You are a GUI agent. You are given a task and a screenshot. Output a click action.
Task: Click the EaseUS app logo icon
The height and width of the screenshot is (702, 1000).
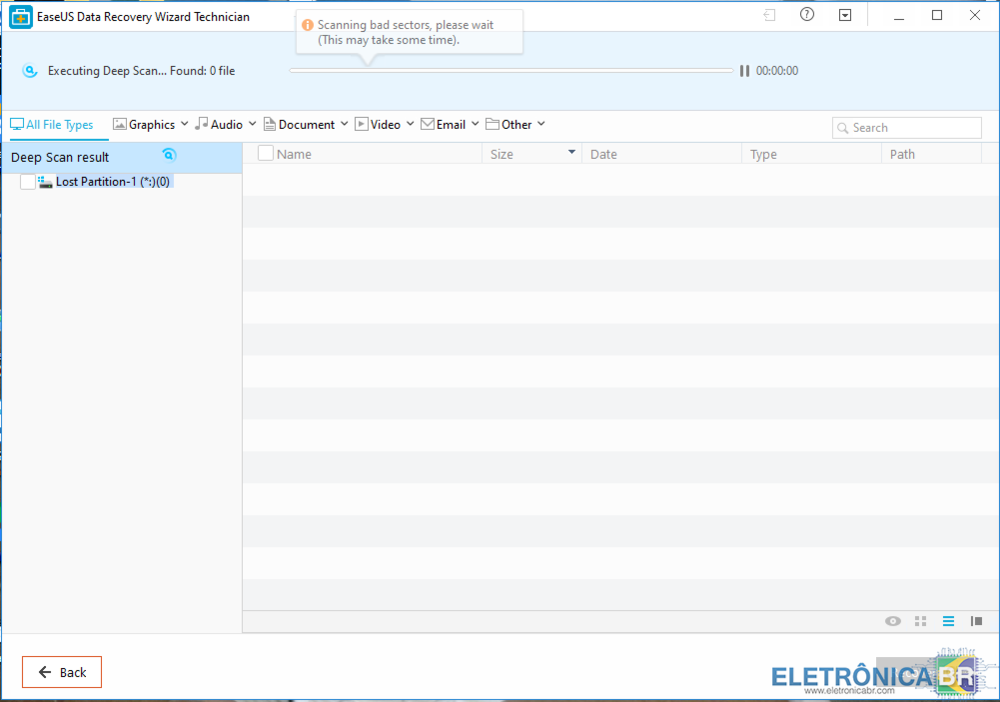[21, 17]
